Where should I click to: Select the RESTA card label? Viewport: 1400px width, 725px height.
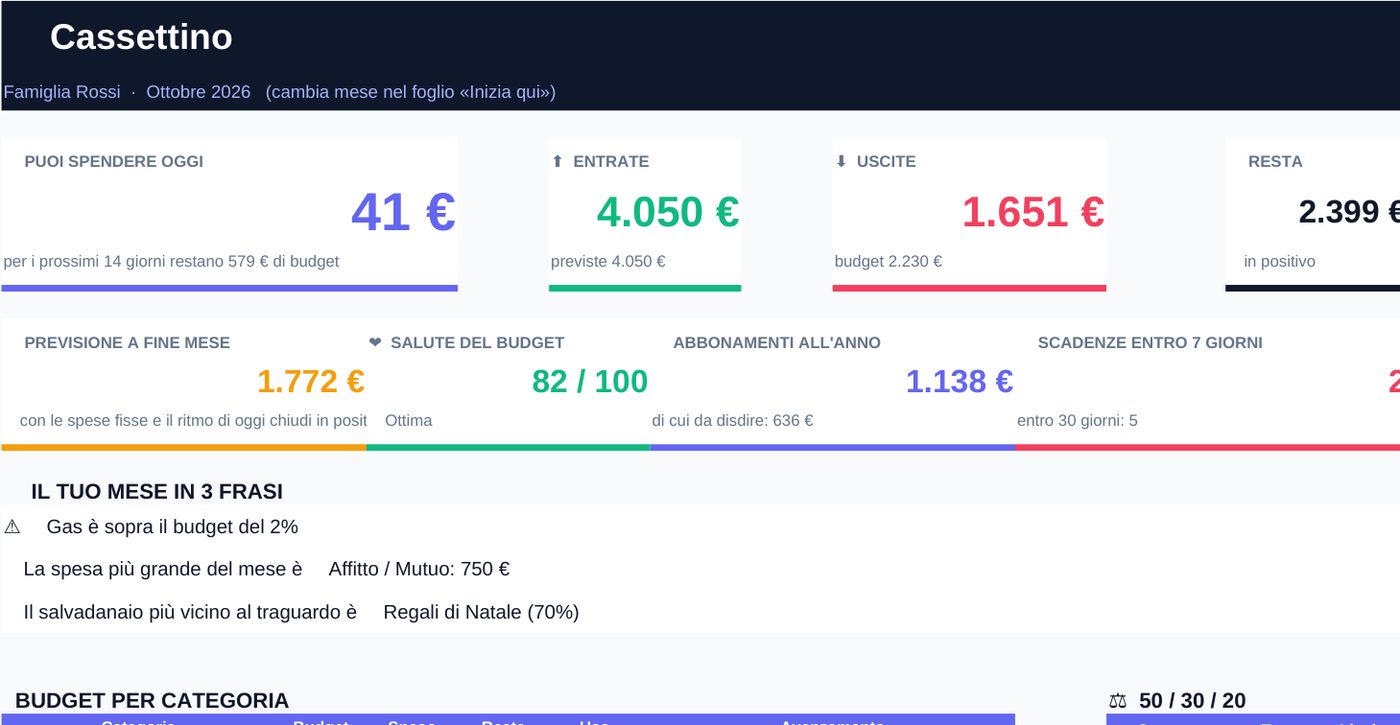point(1275,161)
